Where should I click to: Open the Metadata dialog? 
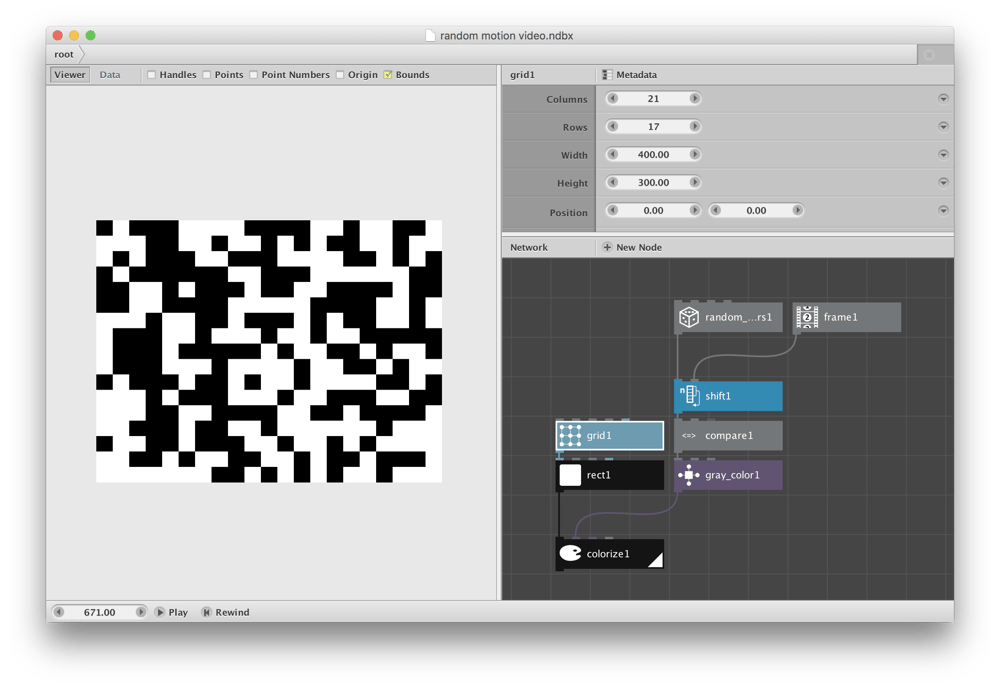pos(629,75)
